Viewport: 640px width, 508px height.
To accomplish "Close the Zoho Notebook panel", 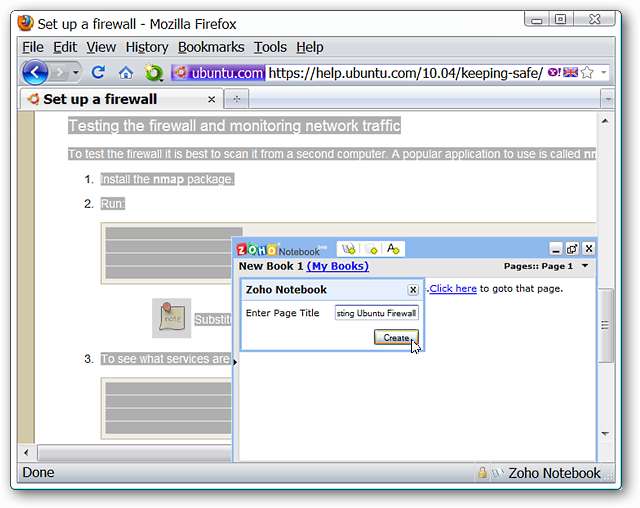I will pos(589,248).
